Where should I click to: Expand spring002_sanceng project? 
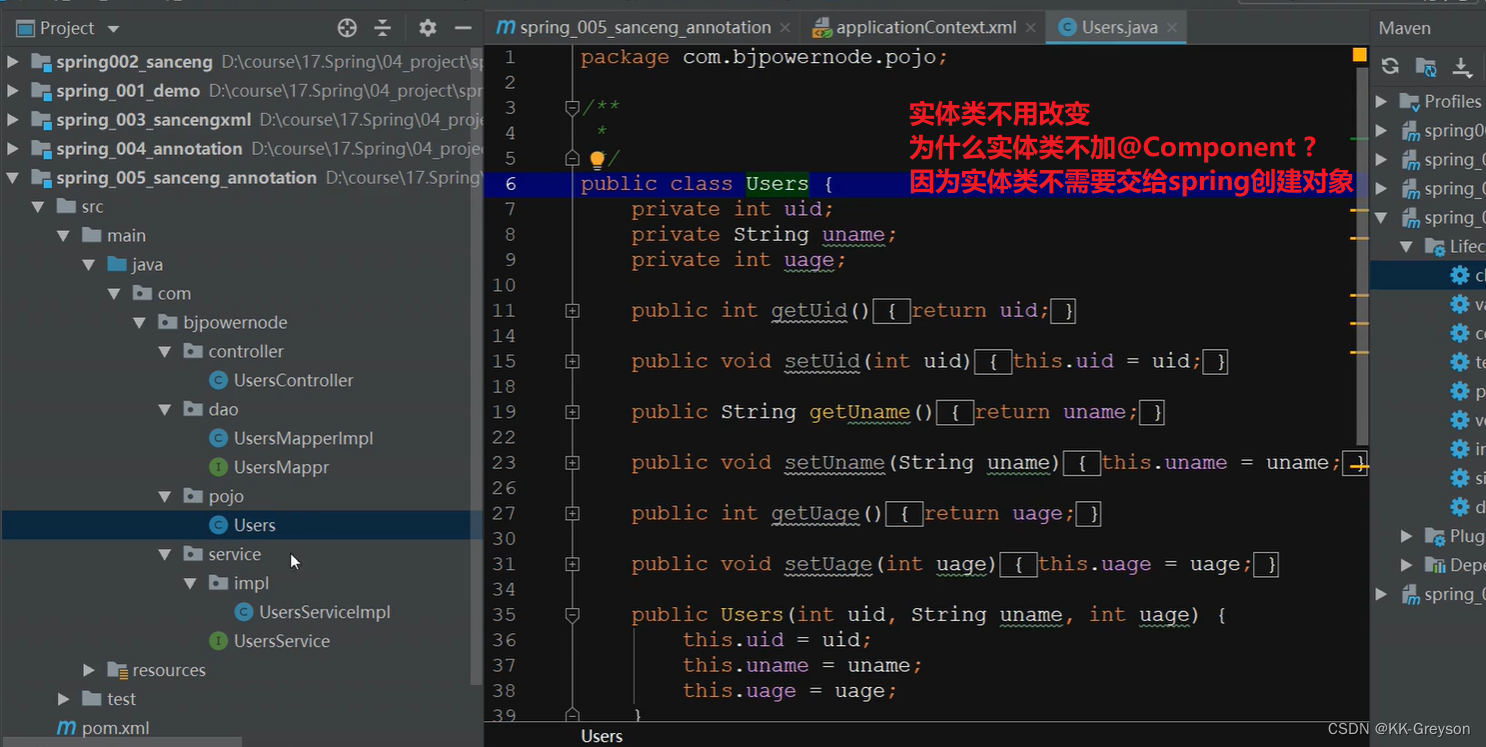(x=13, y=62)
